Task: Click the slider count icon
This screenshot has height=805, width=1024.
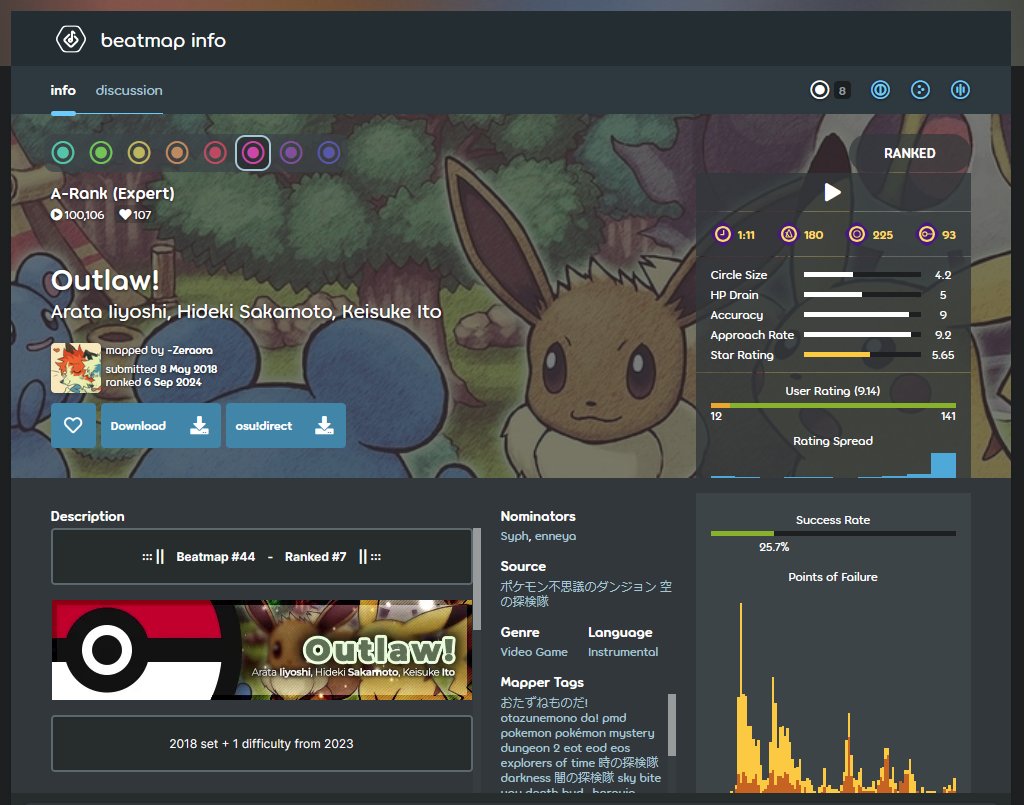Action: point(926,234)
